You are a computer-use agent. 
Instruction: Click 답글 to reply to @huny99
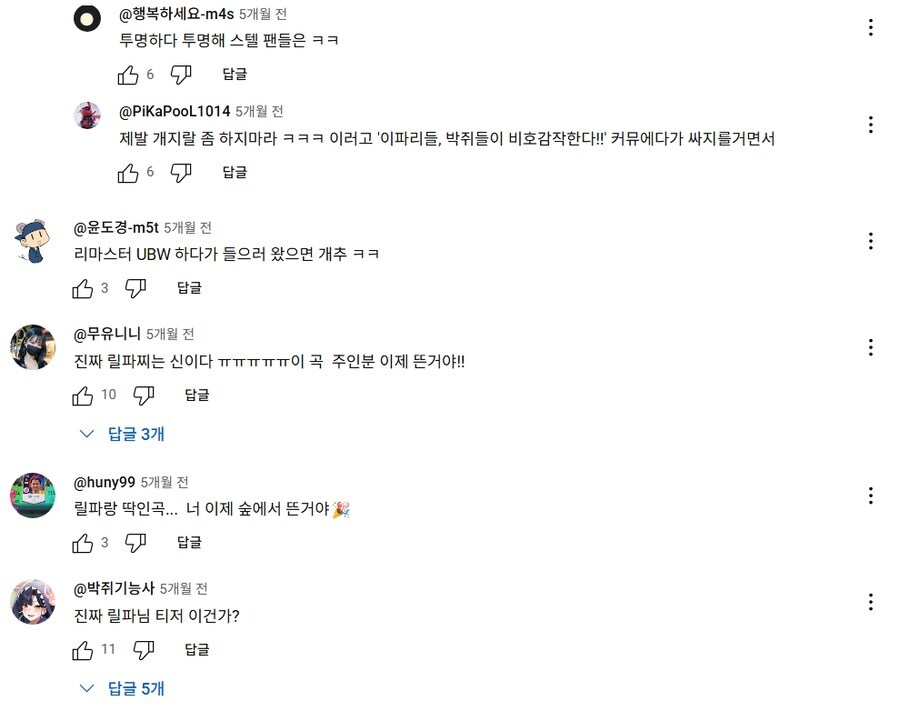190,542
